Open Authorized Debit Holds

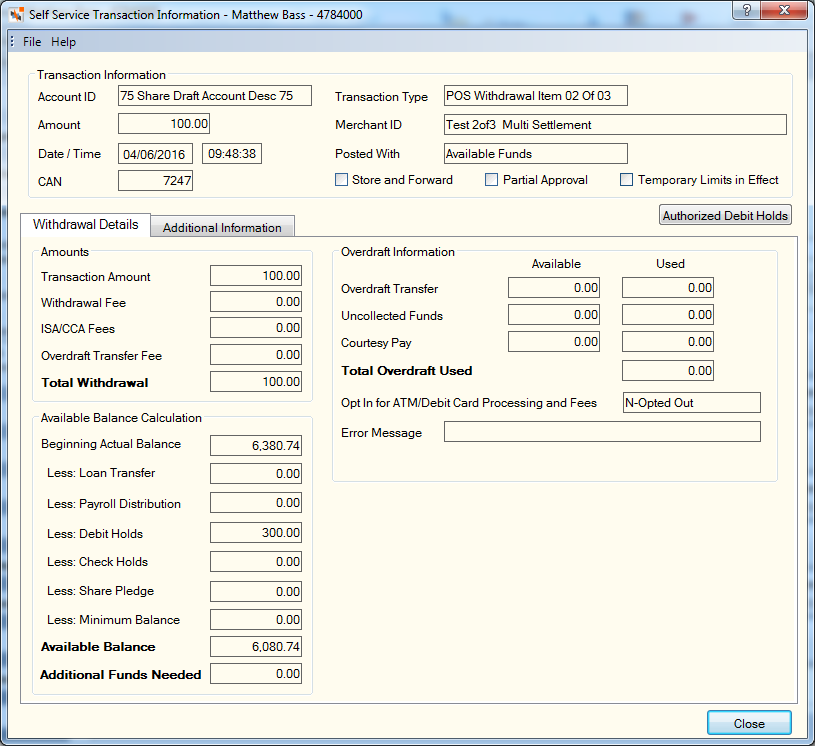(725, 215)
